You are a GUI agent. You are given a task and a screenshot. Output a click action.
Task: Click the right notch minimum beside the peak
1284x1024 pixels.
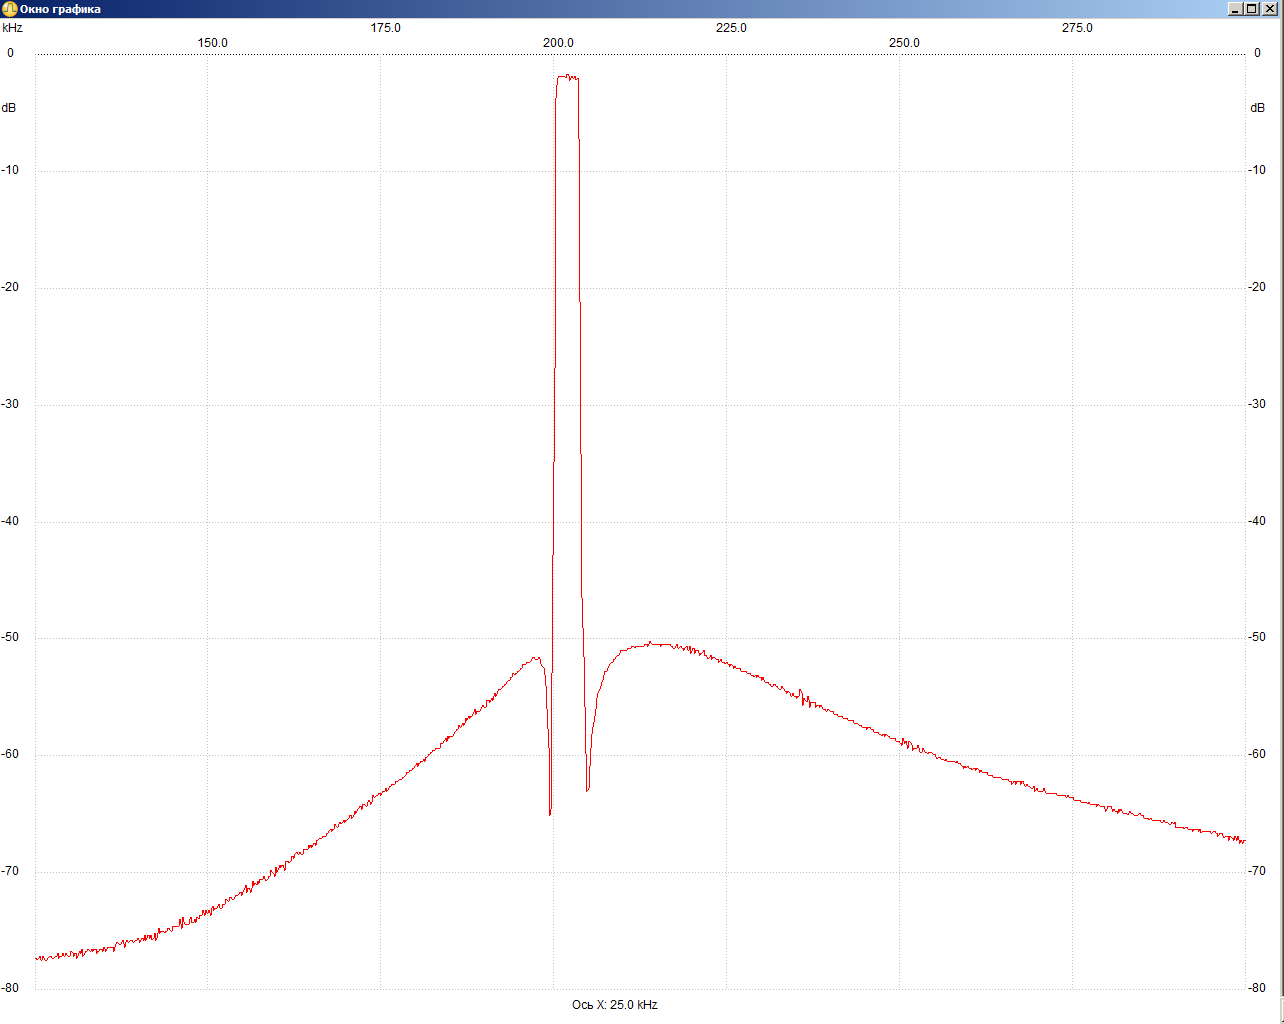point(587,789)
